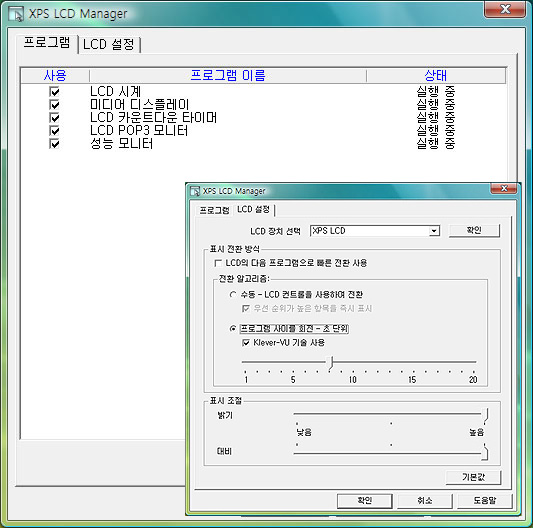Image resolution: width=533 pixels, height=528 pixels.
Task: Sort by the 사용 column header
Action: click(x=55, y=75)
